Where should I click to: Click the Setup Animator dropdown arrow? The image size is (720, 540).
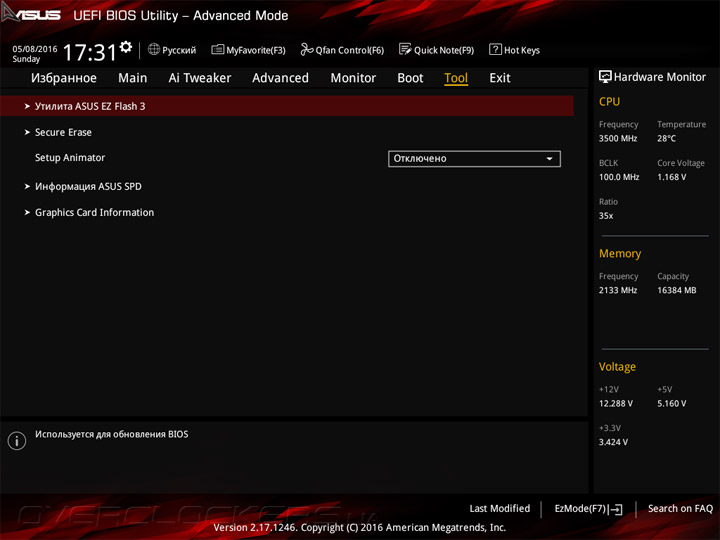[549, 159]
